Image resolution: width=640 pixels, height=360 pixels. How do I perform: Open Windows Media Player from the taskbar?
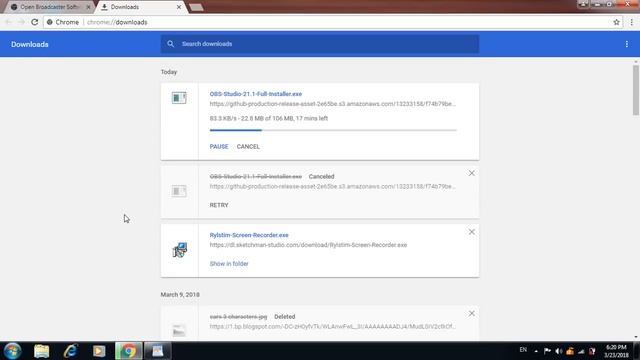pos(99,351)
